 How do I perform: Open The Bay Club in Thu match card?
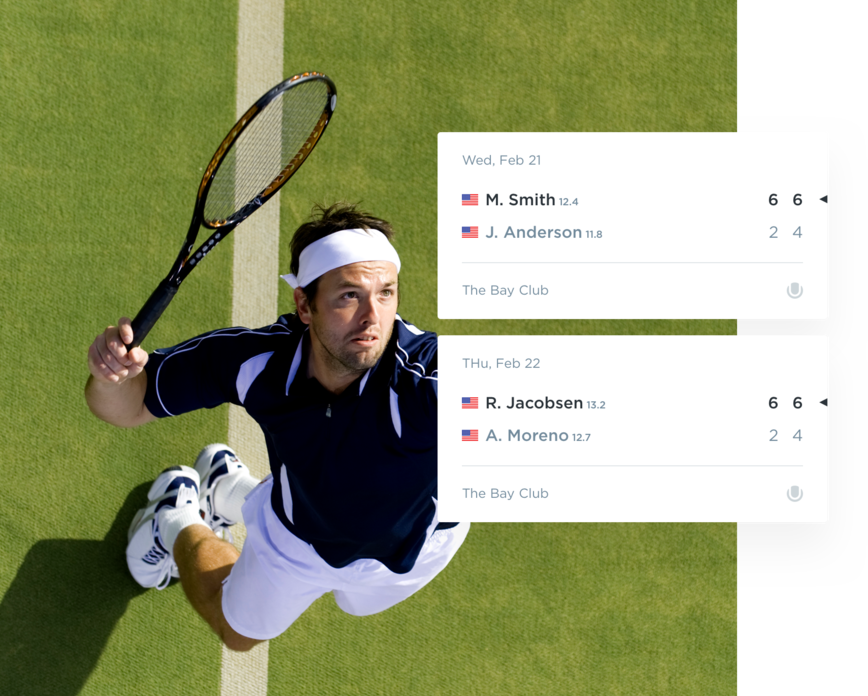(x=505, y=493)
